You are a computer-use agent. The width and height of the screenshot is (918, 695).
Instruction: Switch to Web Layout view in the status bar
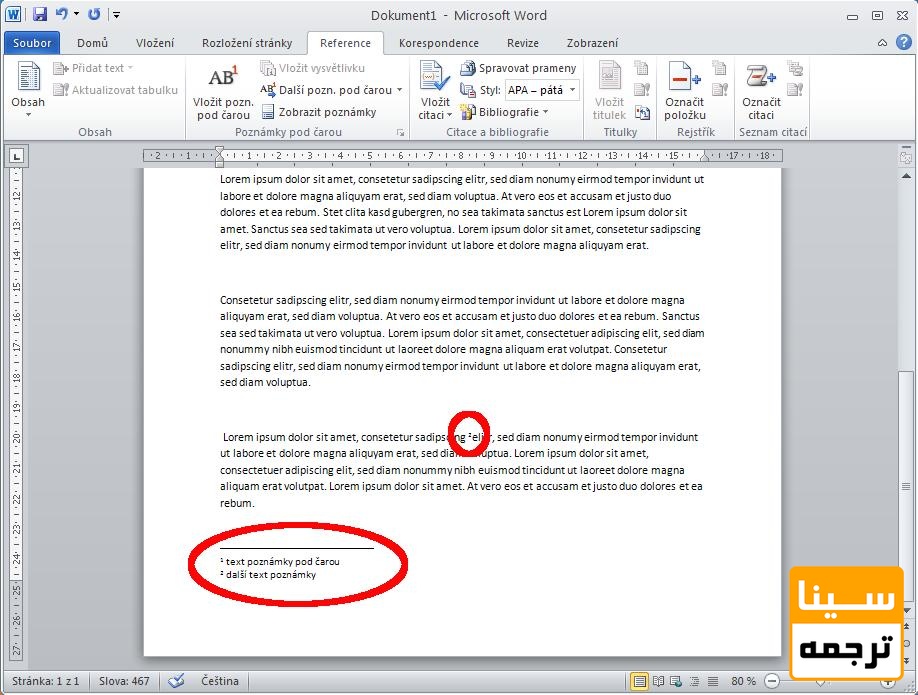[676, 681]
